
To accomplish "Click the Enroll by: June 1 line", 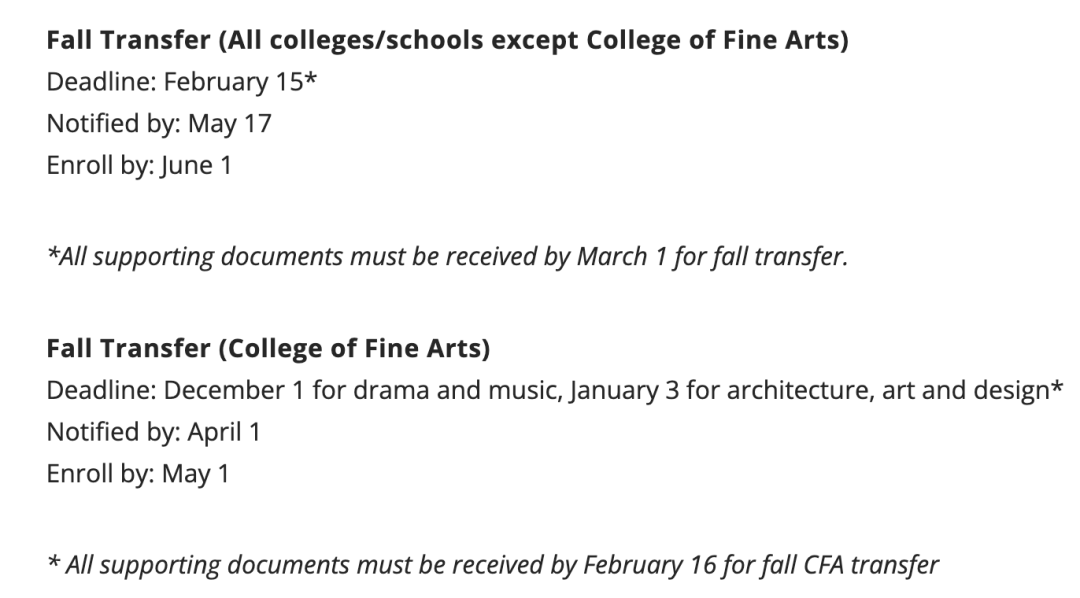I will pos(139,165).
